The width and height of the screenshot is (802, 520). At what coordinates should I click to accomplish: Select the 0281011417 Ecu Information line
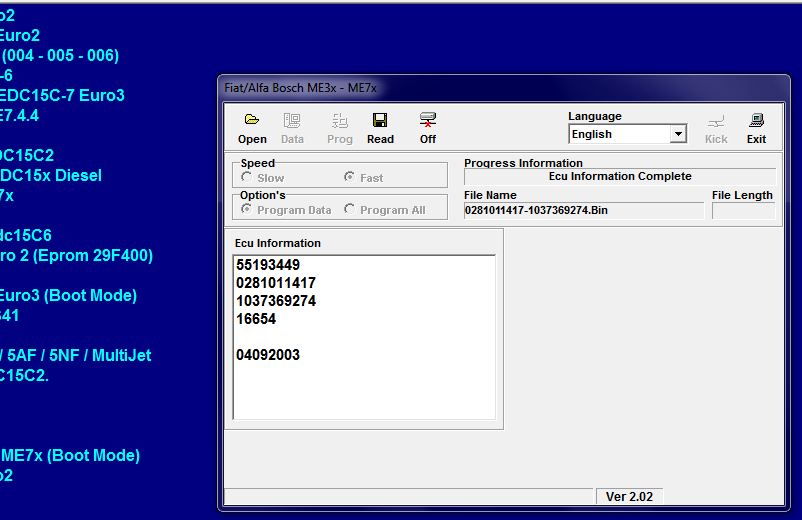point(276,283)
